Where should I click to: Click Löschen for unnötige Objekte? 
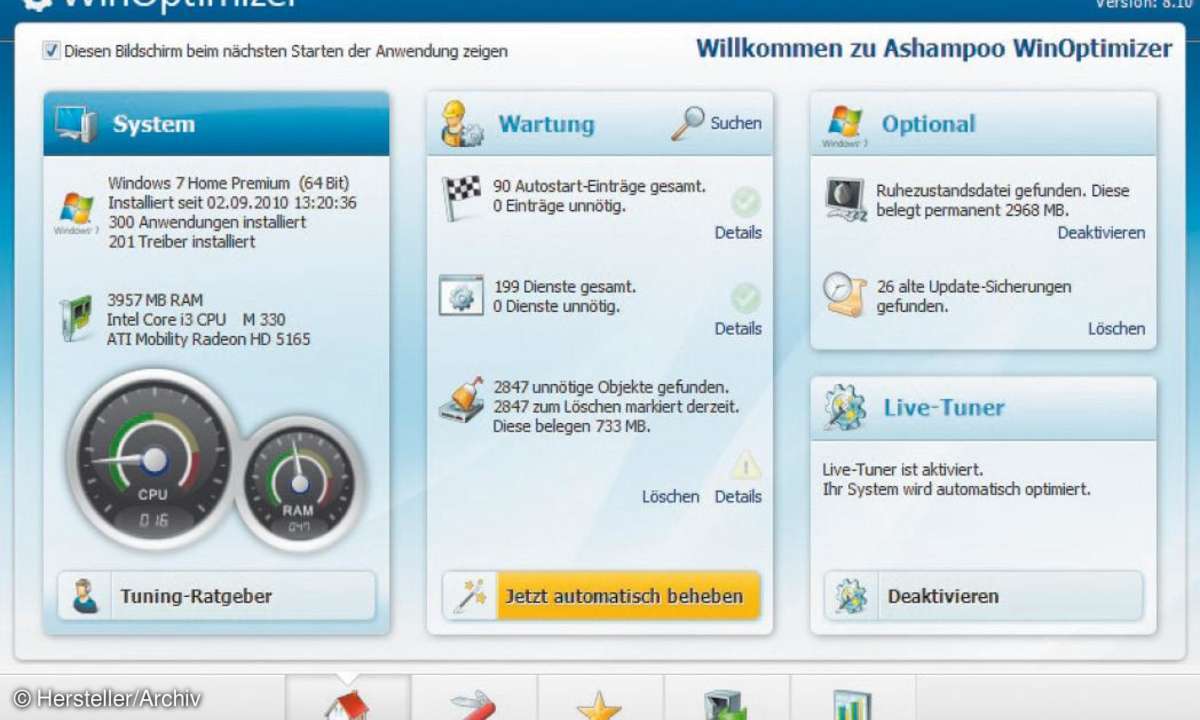tap(670, 496)
